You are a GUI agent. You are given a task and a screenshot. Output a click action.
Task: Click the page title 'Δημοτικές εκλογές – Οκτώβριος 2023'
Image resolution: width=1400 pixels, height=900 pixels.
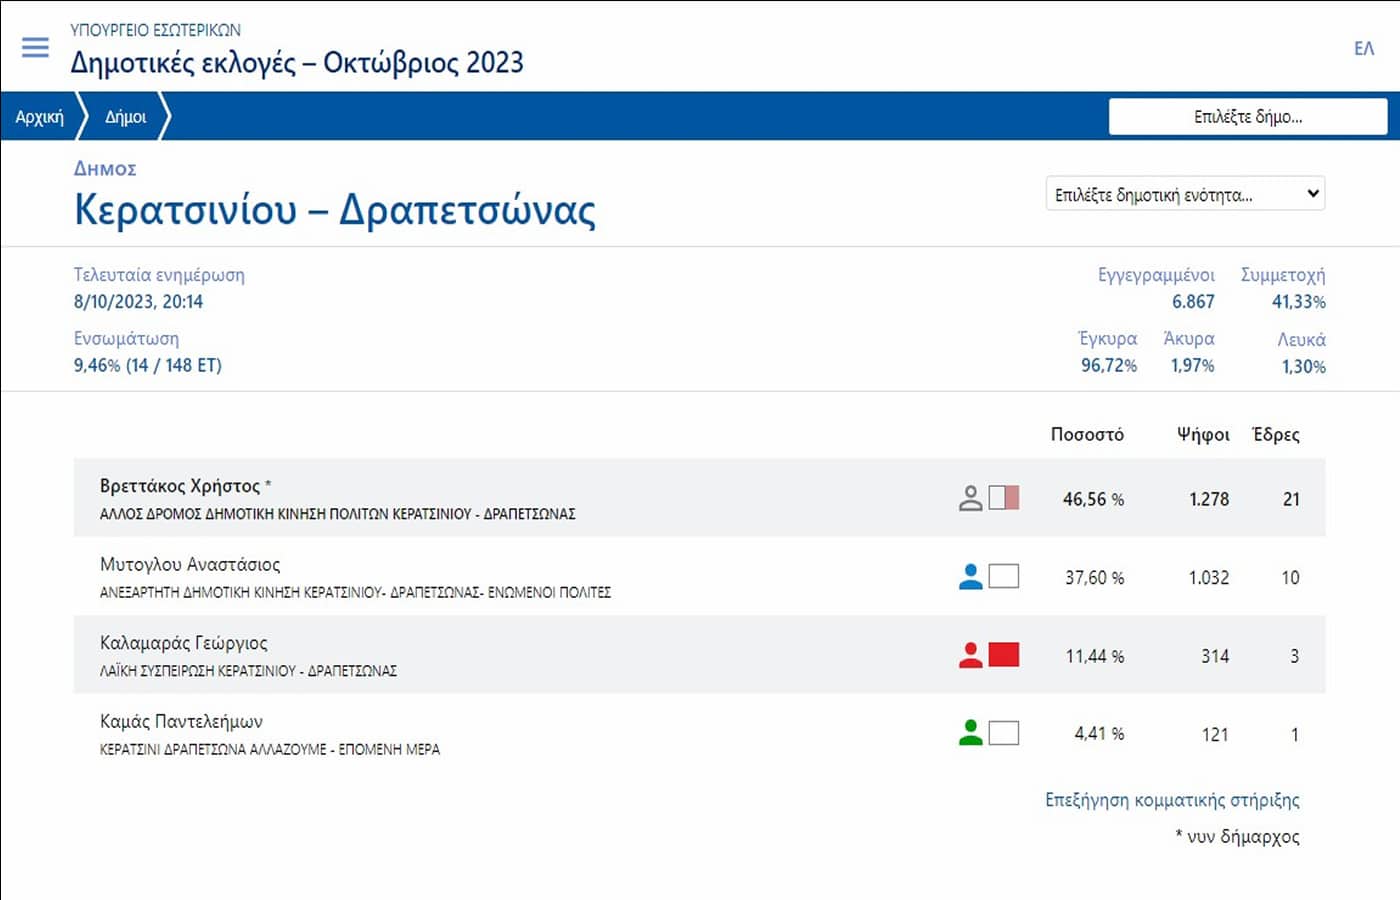pyautogui.click(x=297, y=63)
